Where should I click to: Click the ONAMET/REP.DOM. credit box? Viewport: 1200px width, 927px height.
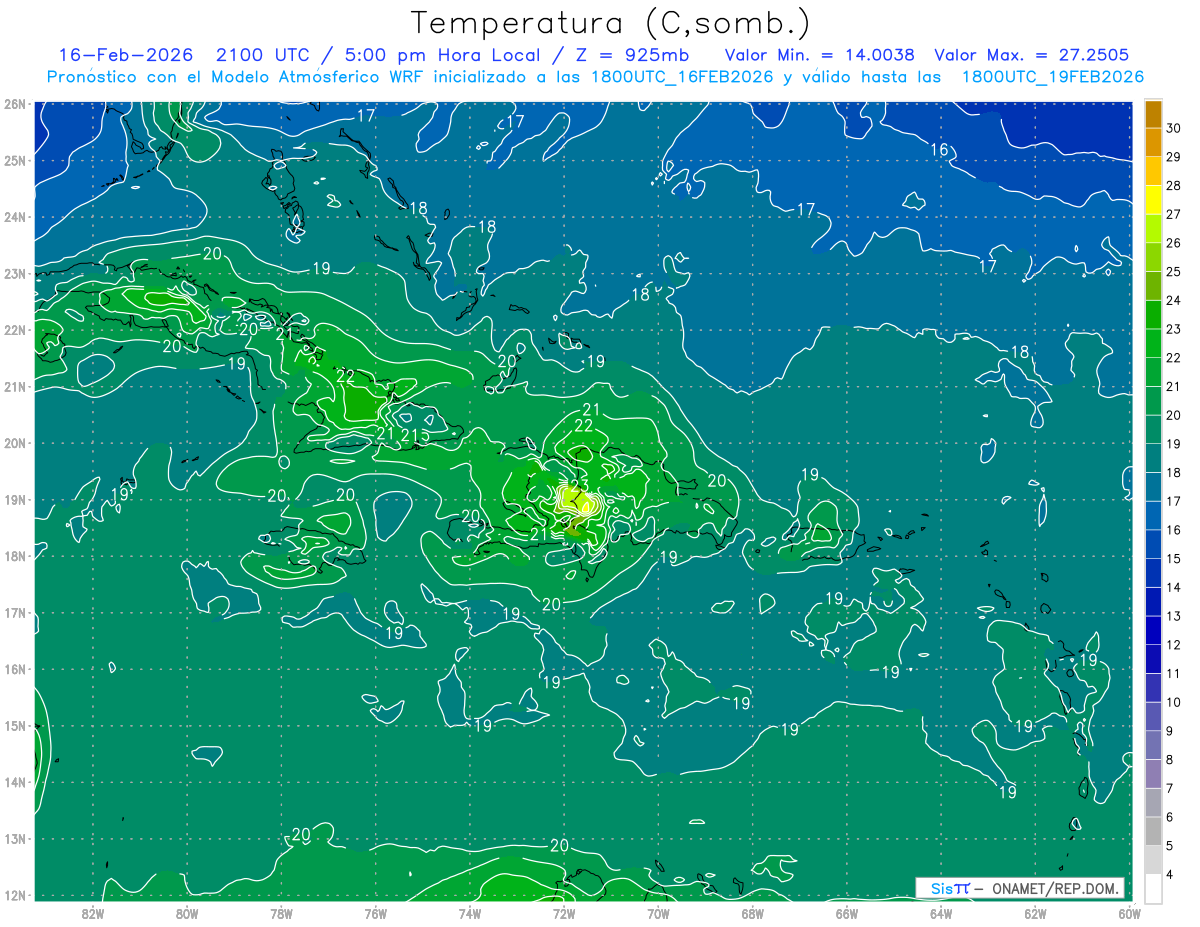pos(1019,888)
